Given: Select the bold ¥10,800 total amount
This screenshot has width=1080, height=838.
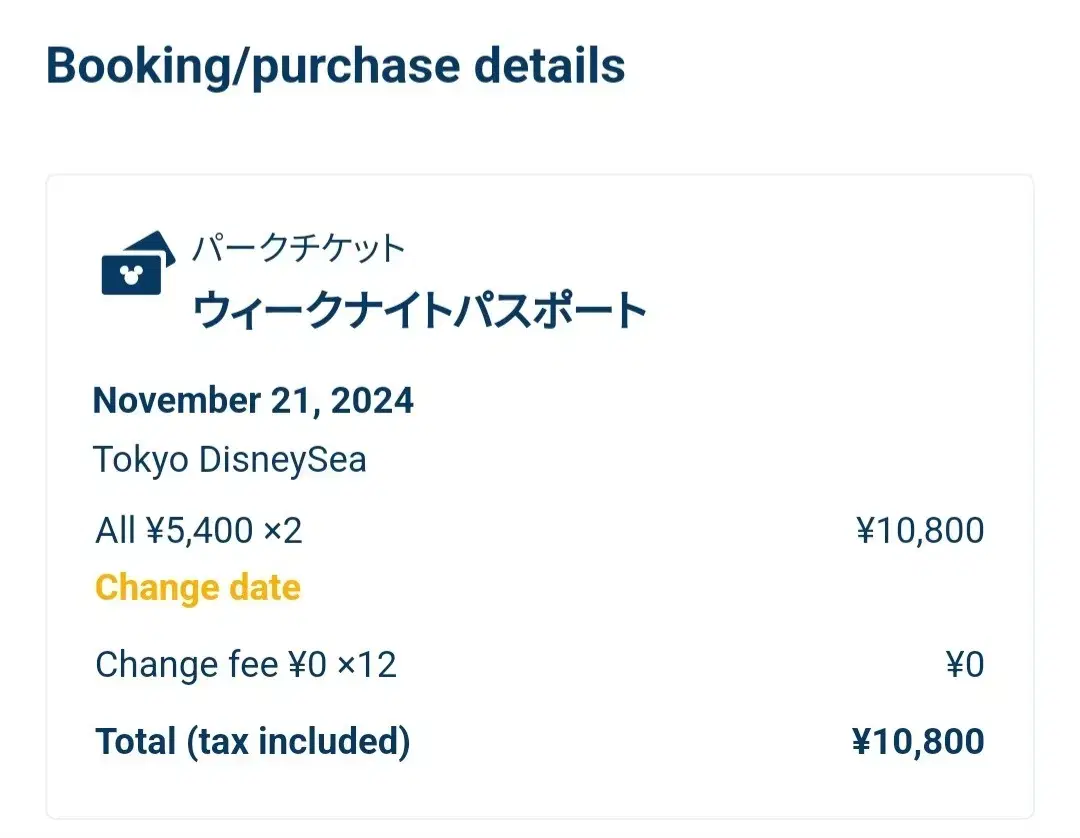Looking at the screenshot, I should [918, 742].
